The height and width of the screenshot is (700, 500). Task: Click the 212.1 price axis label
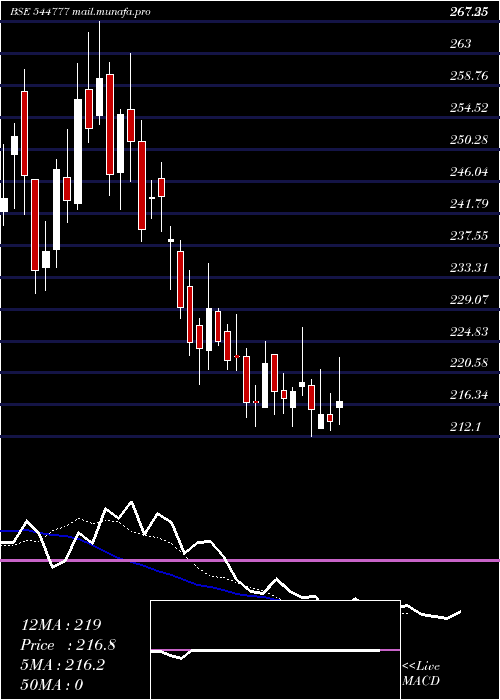465,427
